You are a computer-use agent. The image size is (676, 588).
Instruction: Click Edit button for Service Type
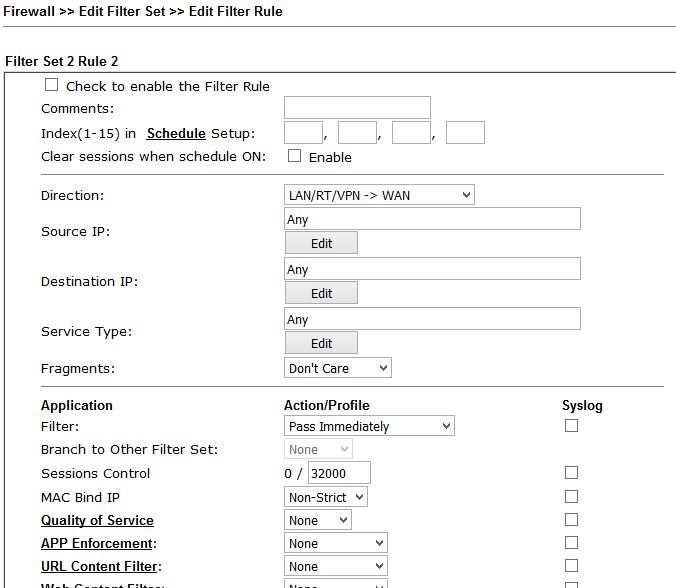pos(321,343)
